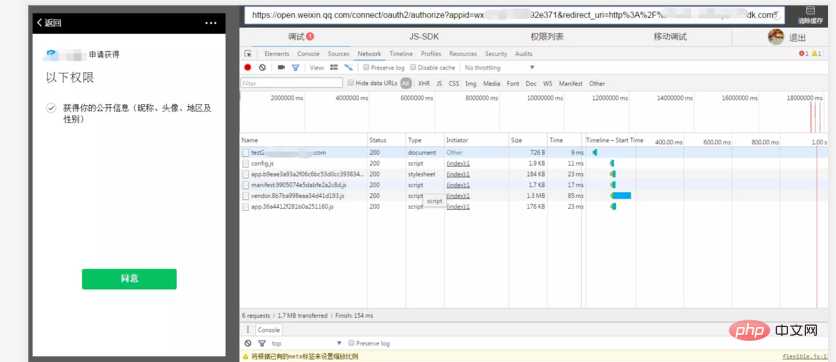Click the red record network log button

[248, 68]
